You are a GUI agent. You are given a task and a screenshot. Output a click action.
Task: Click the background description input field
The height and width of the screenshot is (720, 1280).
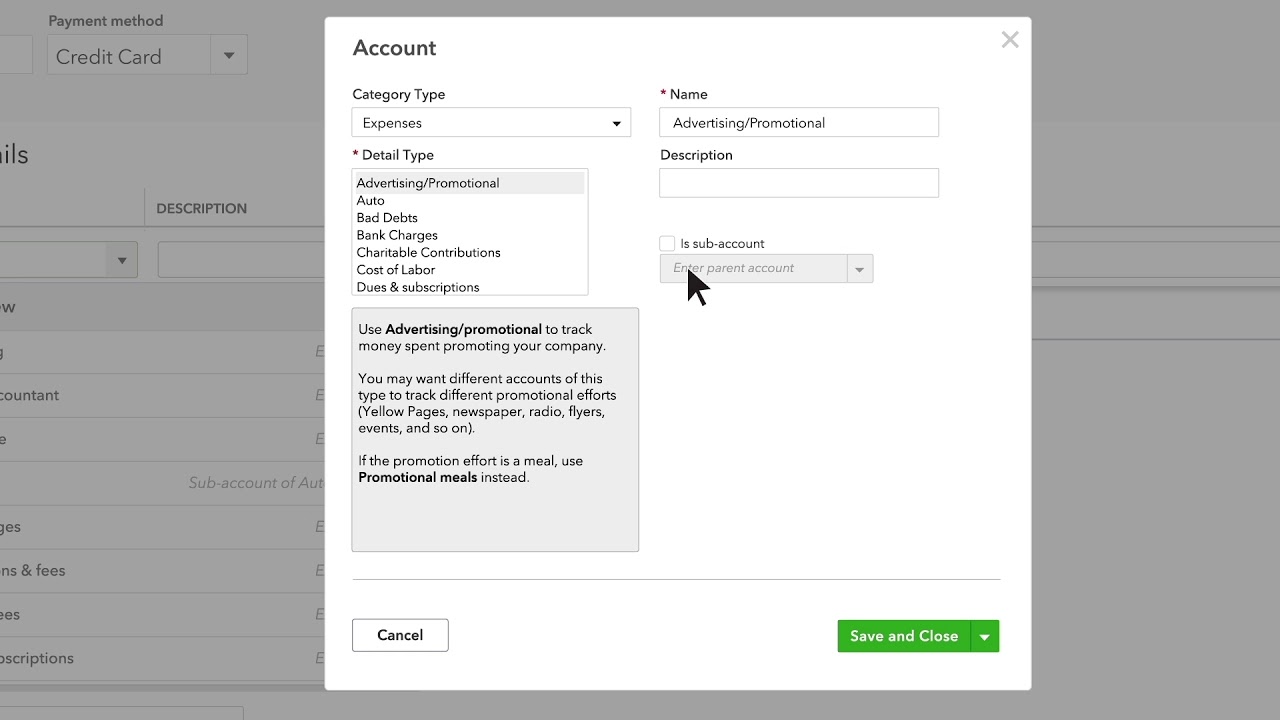(x=240, y=260)
